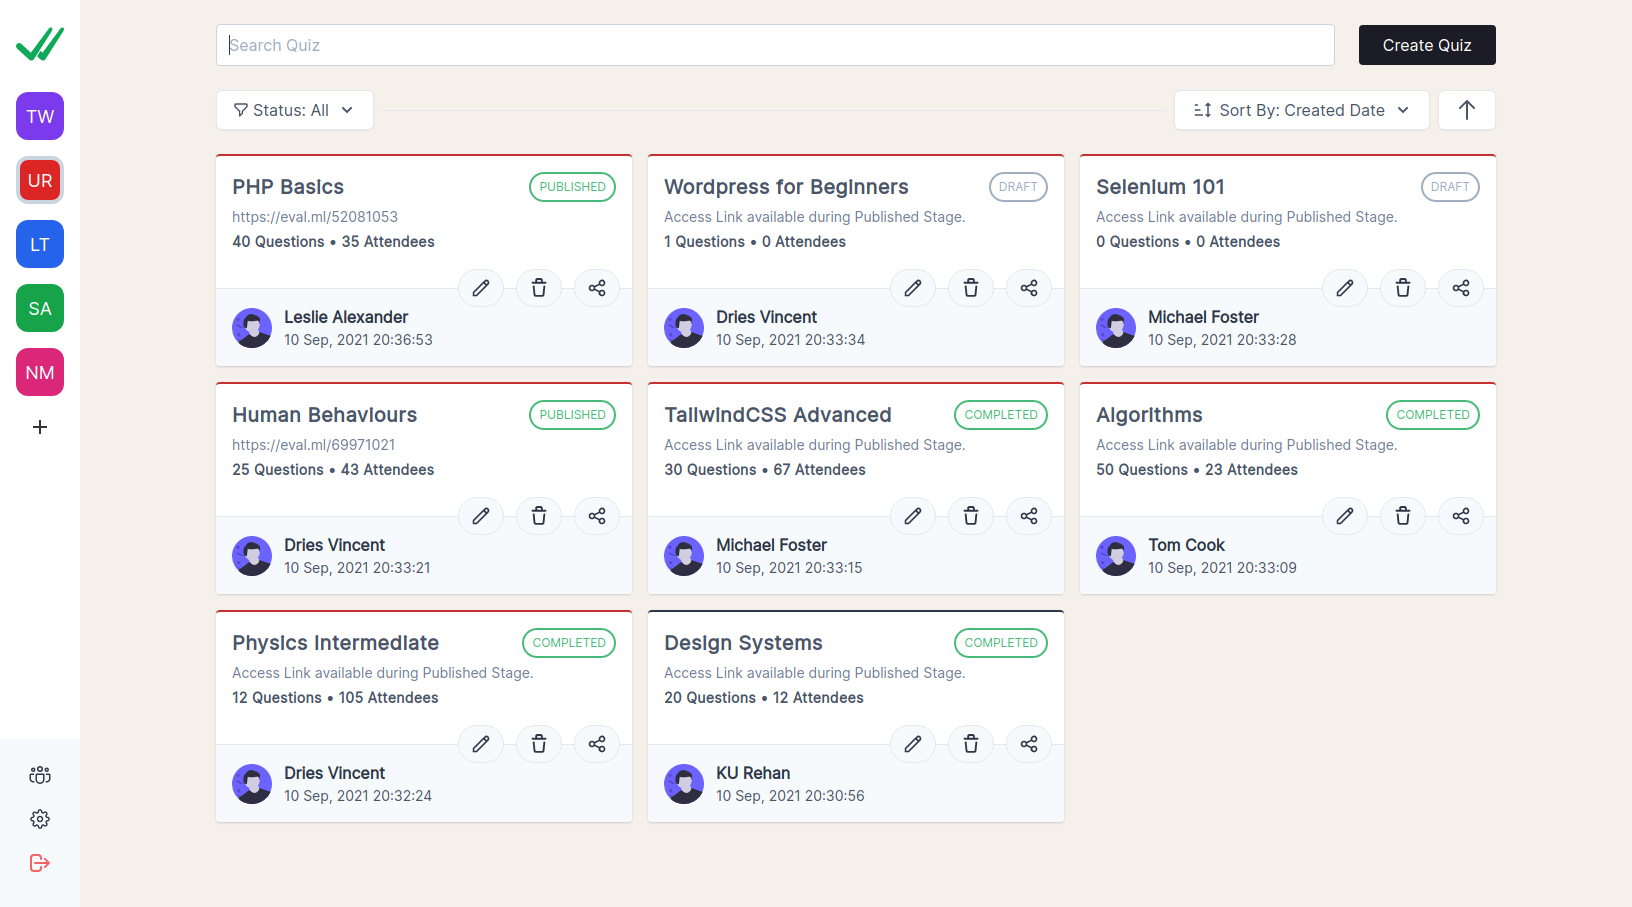The width and height of the screenshot is (1632, 907).
Task: Delete the Wordpress for Beginners quiz via trash icon
Action: pos(971,288)
